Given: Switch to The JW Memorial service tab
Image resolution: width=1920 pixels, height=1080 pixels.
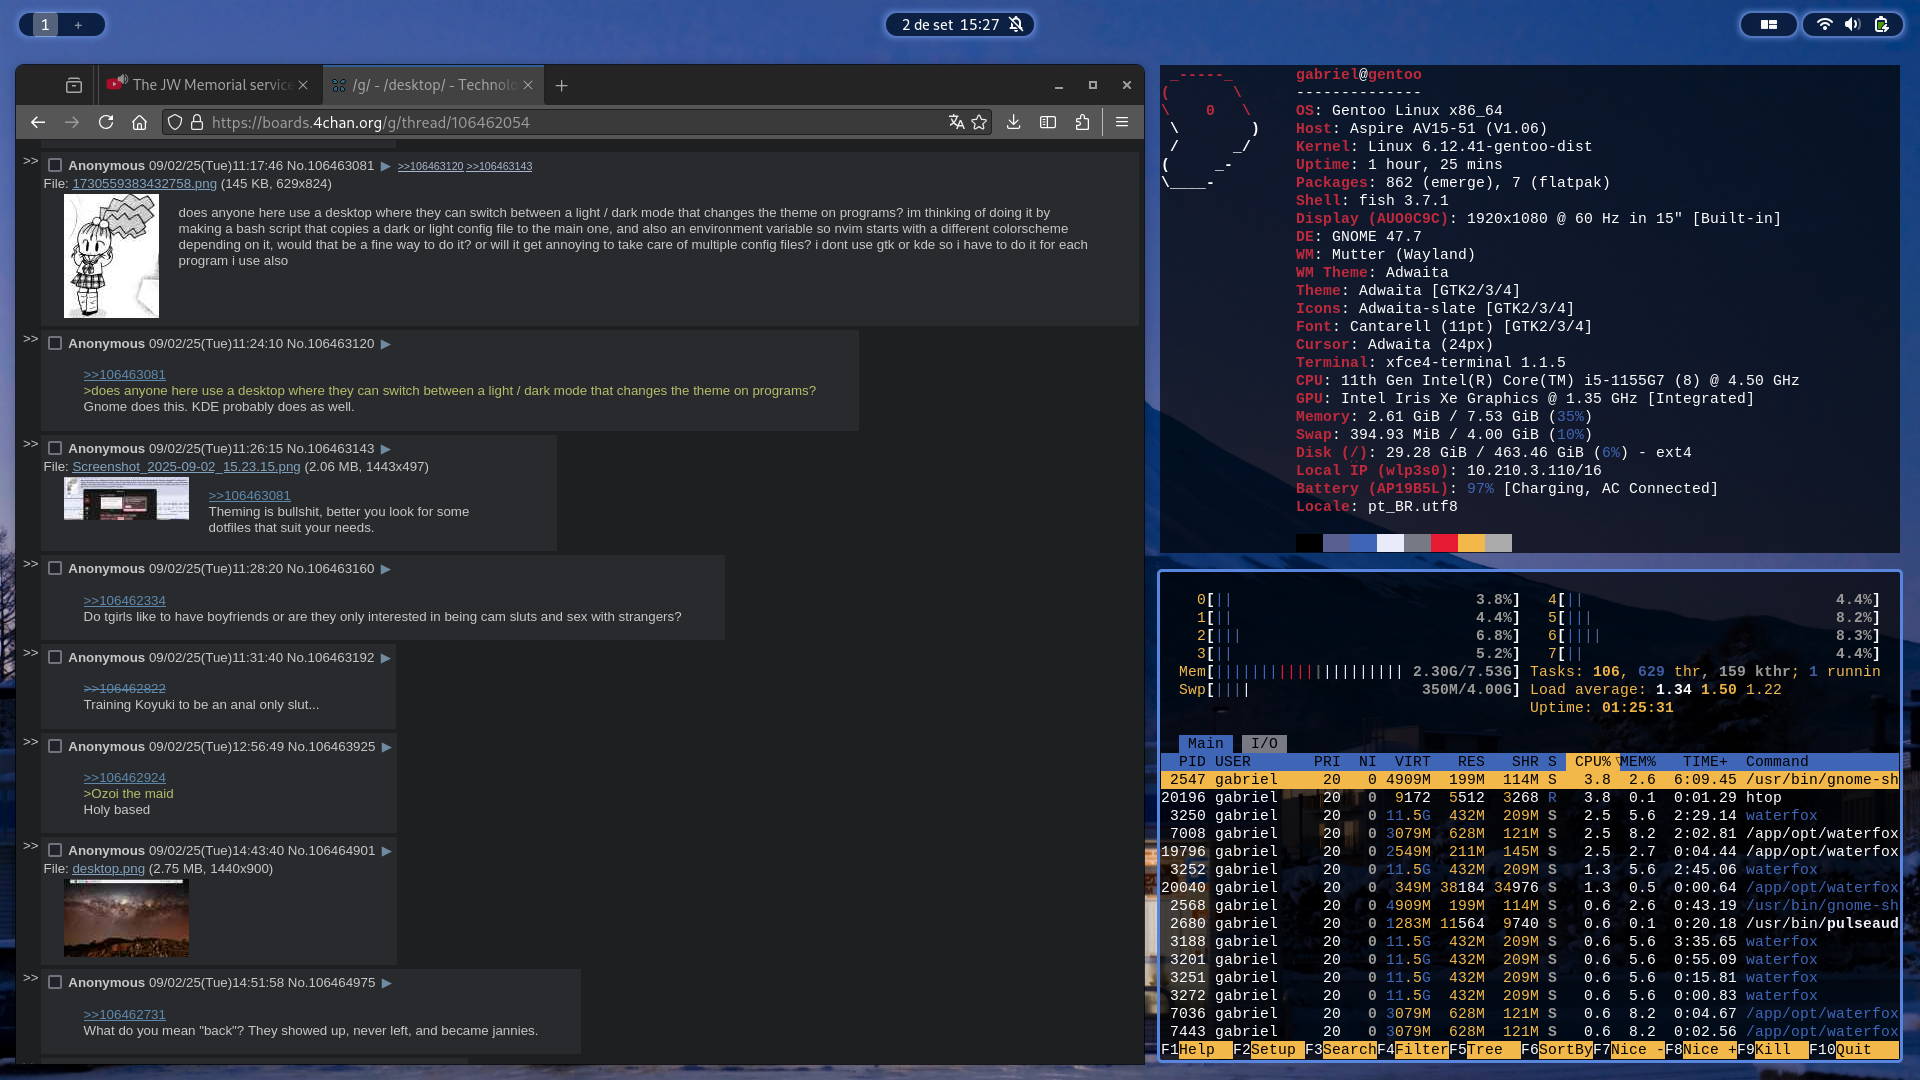Looking at the screenshot, I should (212, 86).
